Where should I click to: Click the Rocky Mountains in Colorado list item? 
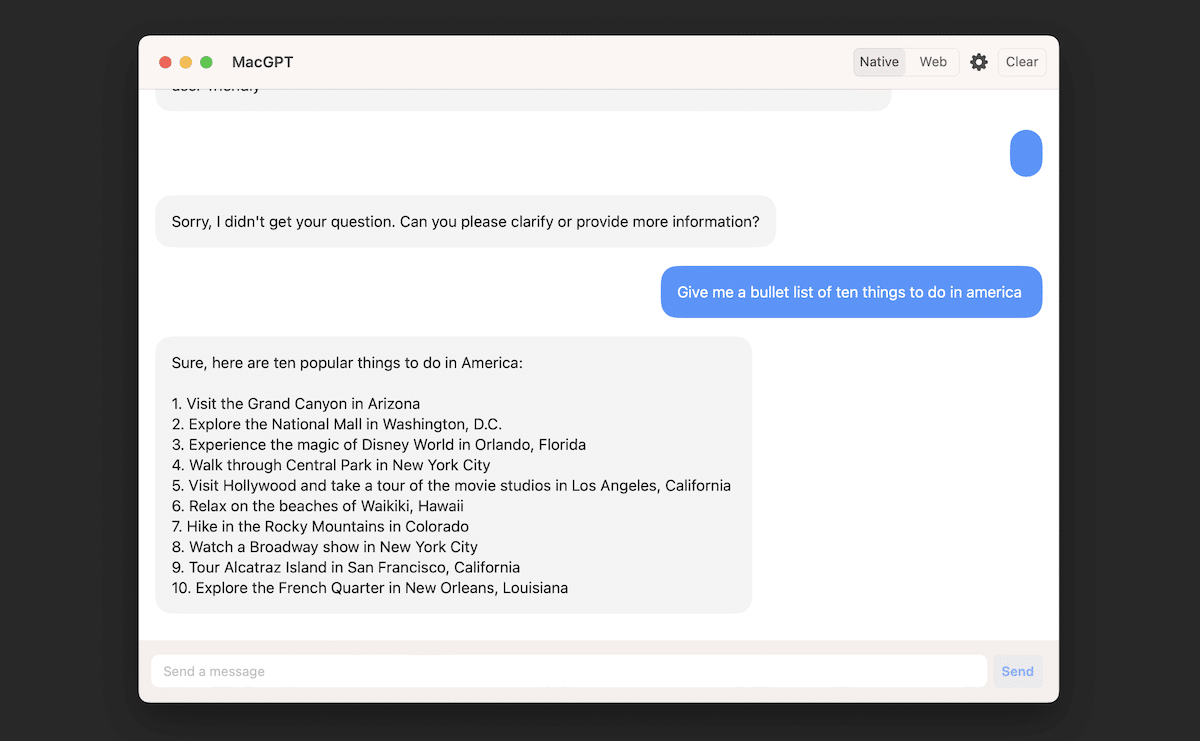pyautogui.click(x=320, y=527)
